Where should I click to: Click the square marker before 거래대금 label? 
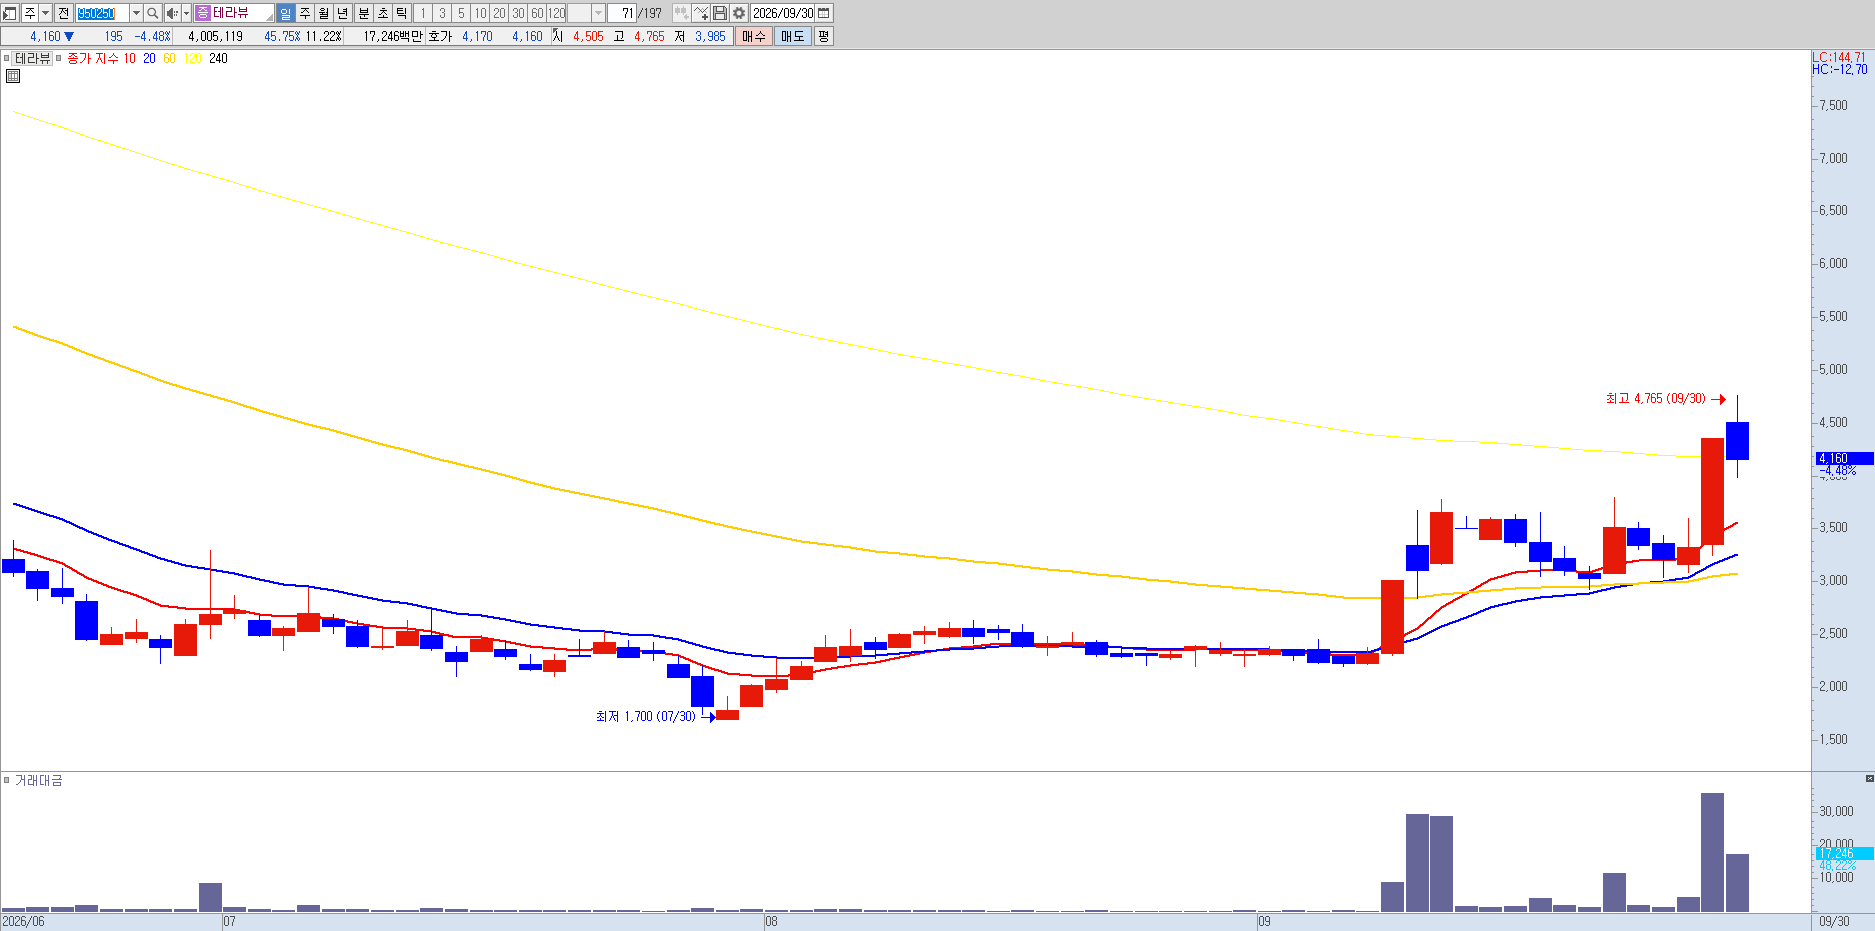(6, 780)
